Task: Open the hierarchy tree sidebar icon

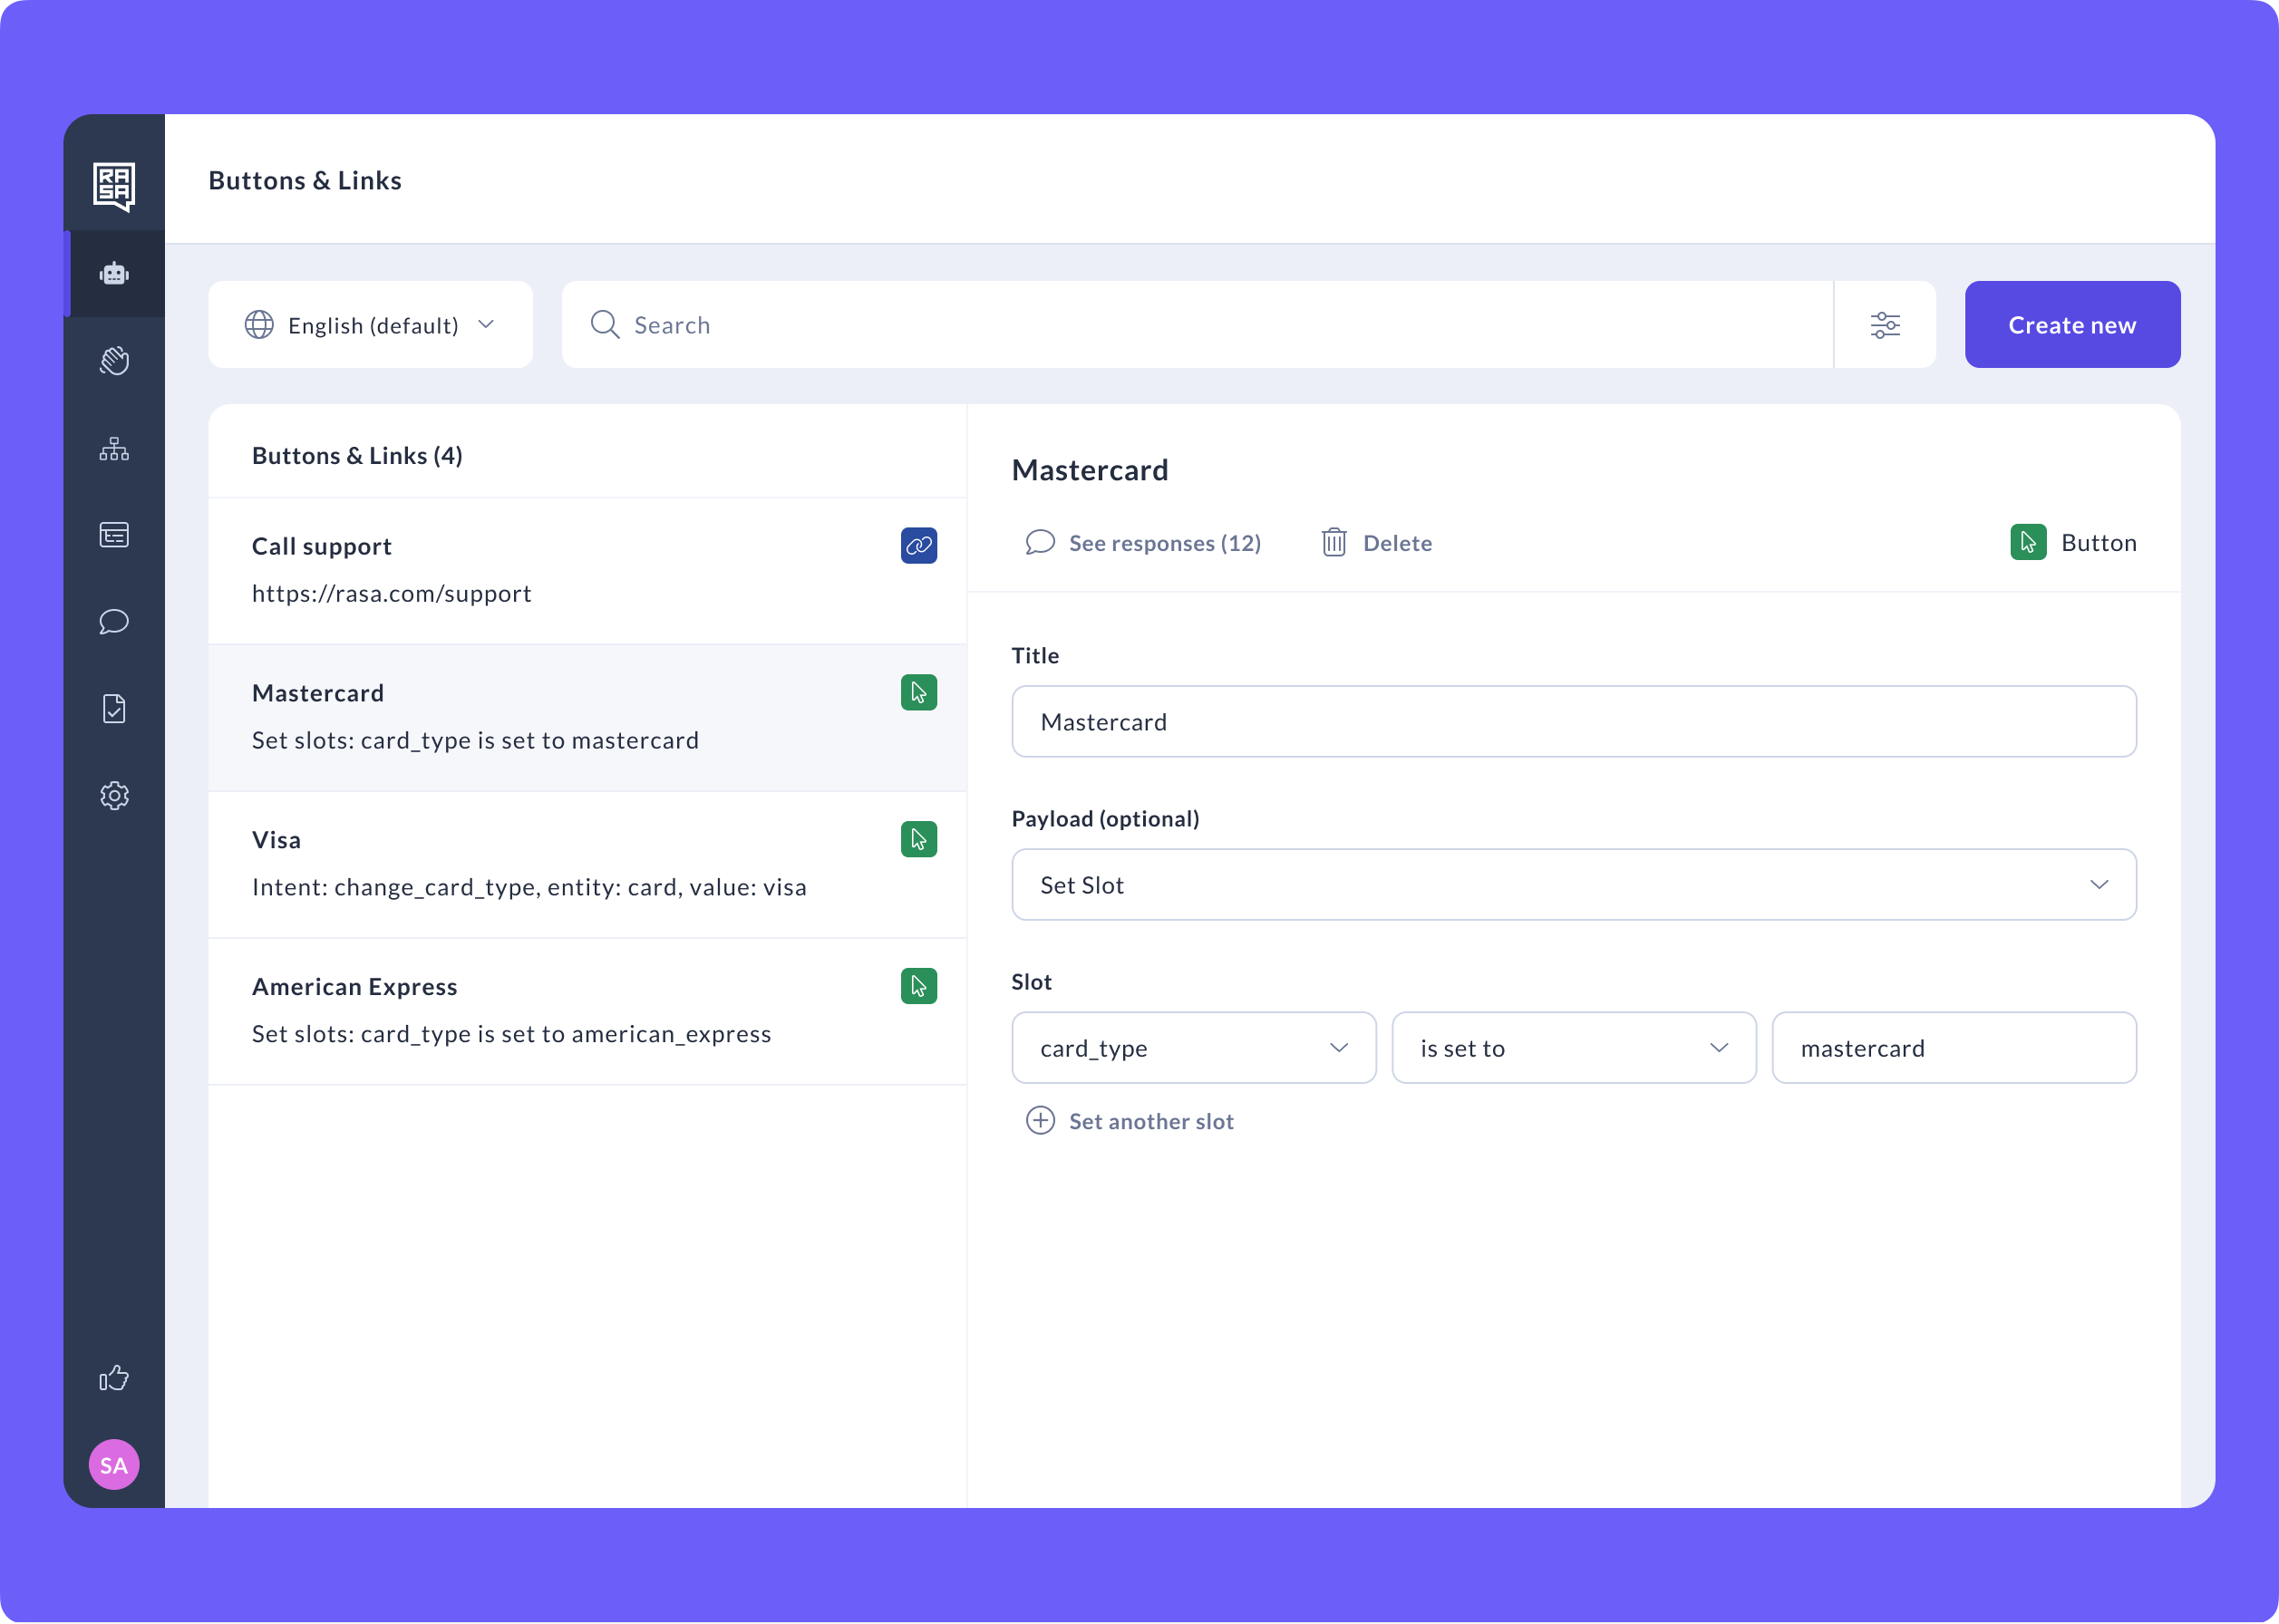Action: point(114,449)
